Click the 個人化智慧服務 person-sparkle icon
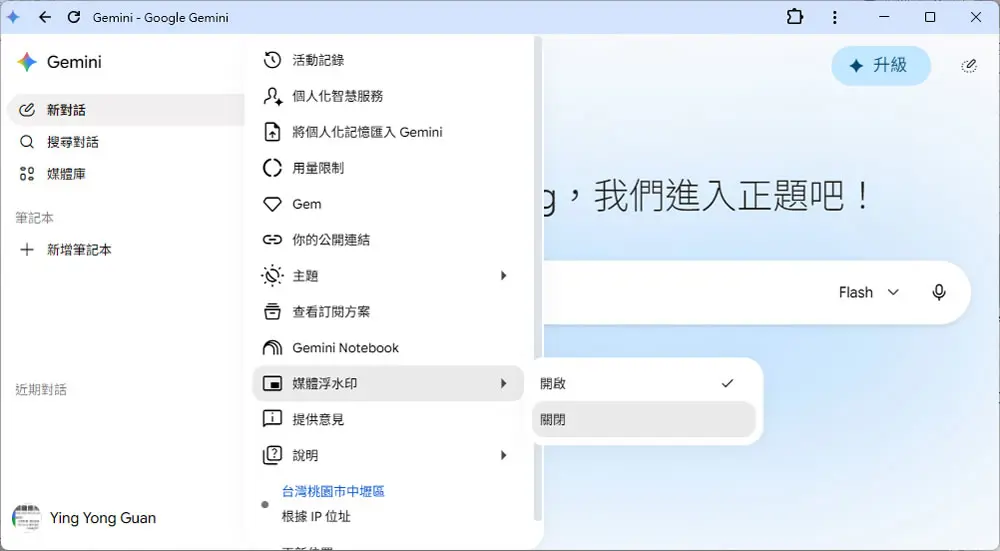Screen dimensions: 1000x551 click(272, 96)
